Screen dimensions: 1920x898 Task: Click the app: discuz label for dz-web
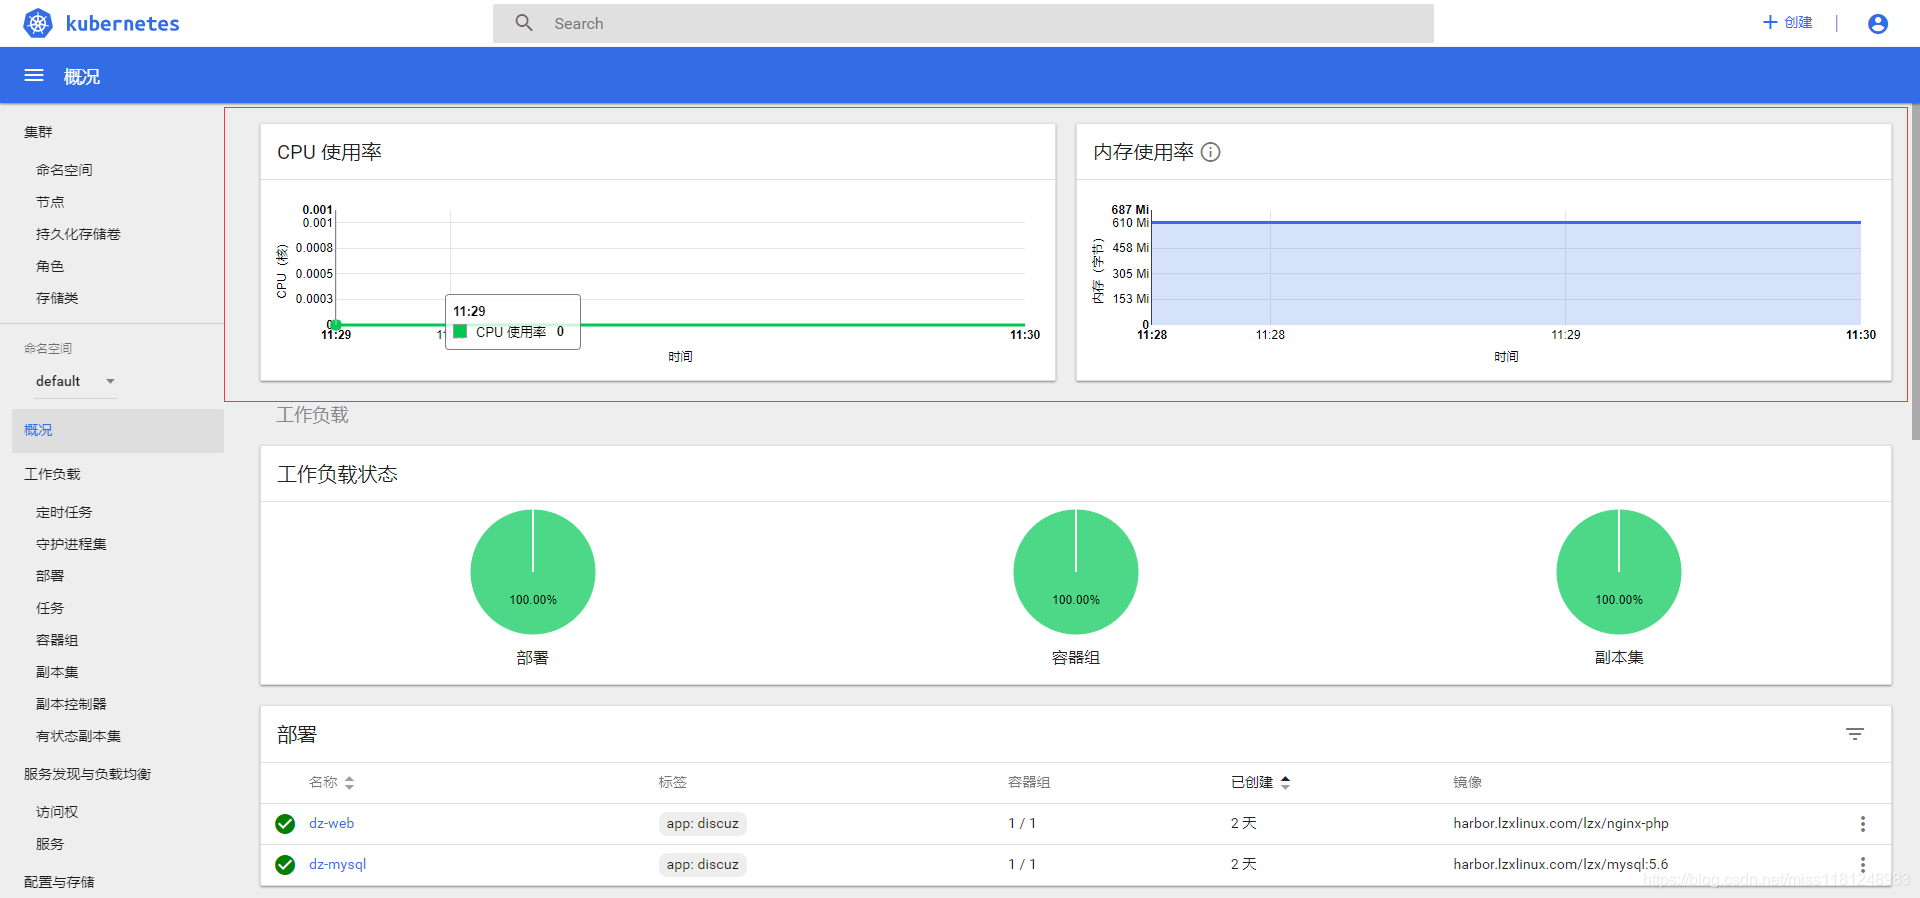703,824
